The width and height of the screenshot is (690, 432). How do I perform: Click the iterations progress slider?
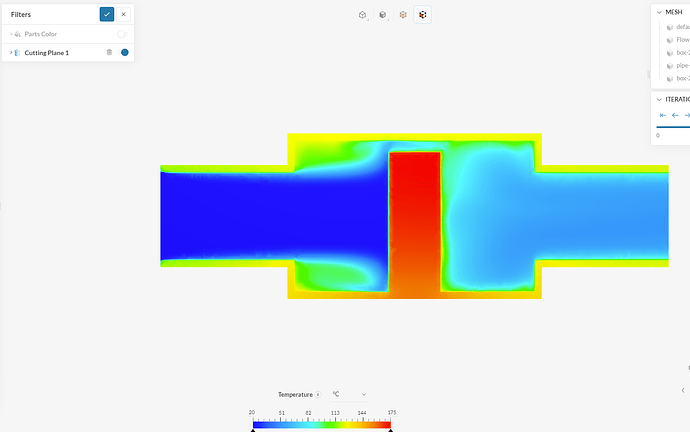(x=673, y=127)
